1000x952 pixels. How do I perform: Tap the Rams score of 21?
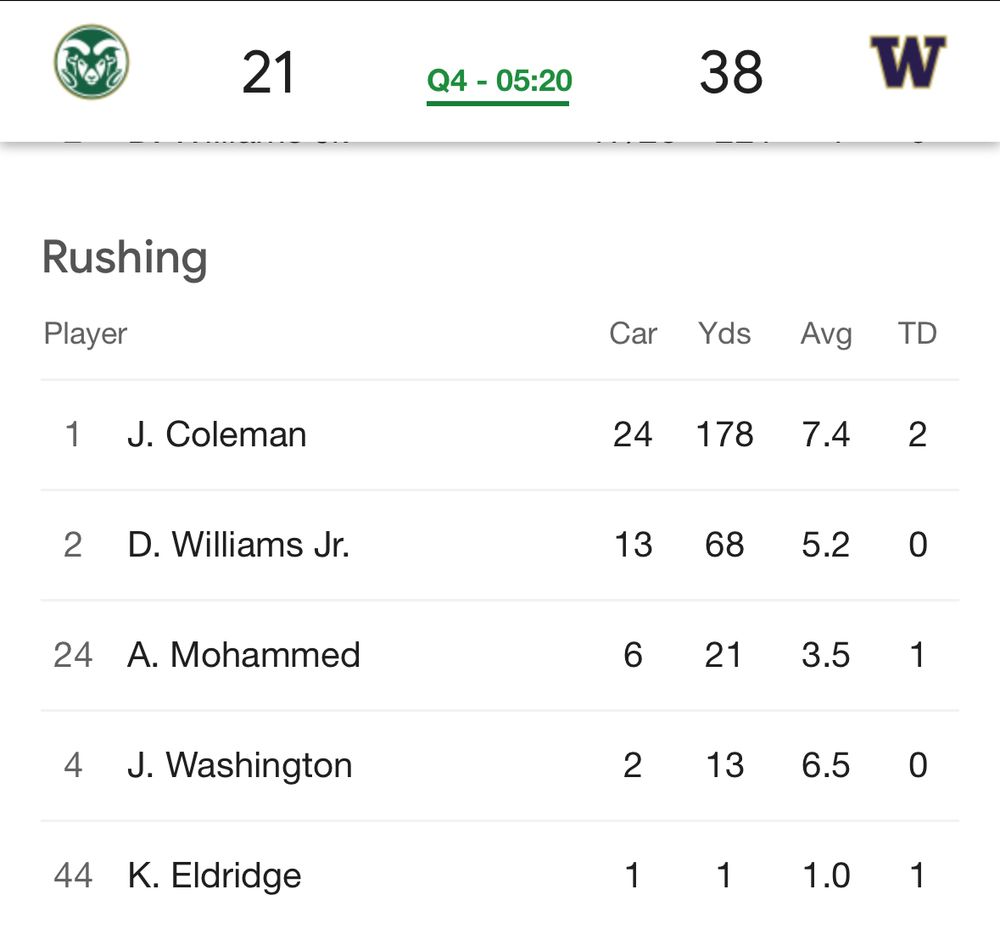pyautogui.click(x=268, y=73)
